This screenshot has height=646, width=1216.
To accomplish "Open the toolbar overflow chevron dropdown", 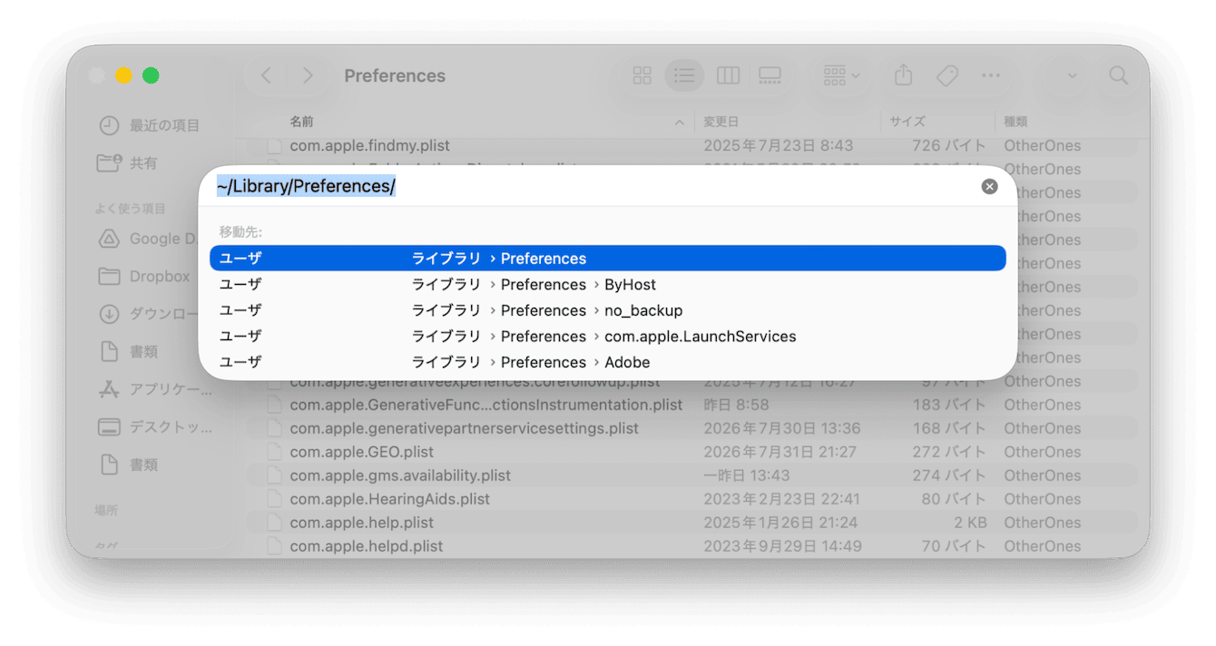I will click(1072, 75).
